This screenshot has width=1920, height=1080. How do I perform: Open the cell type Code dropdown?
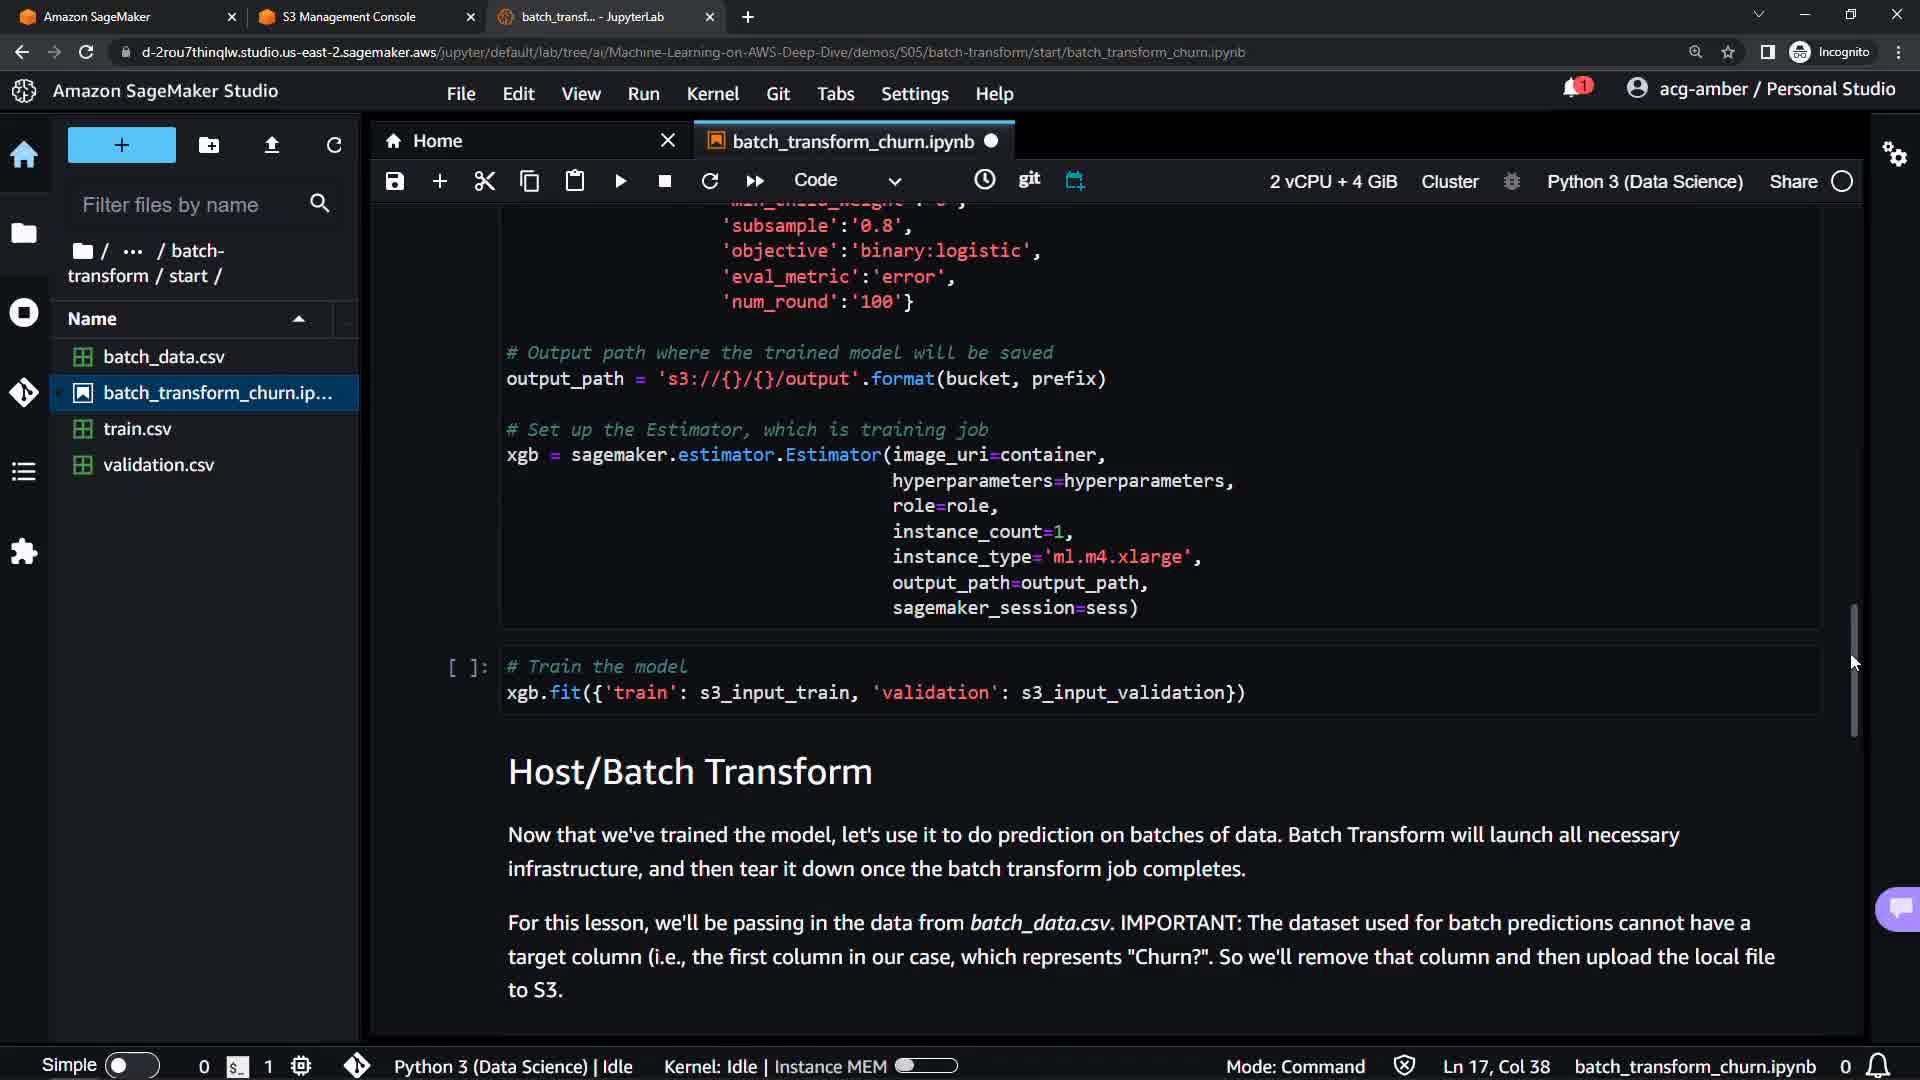click(847, 181)
